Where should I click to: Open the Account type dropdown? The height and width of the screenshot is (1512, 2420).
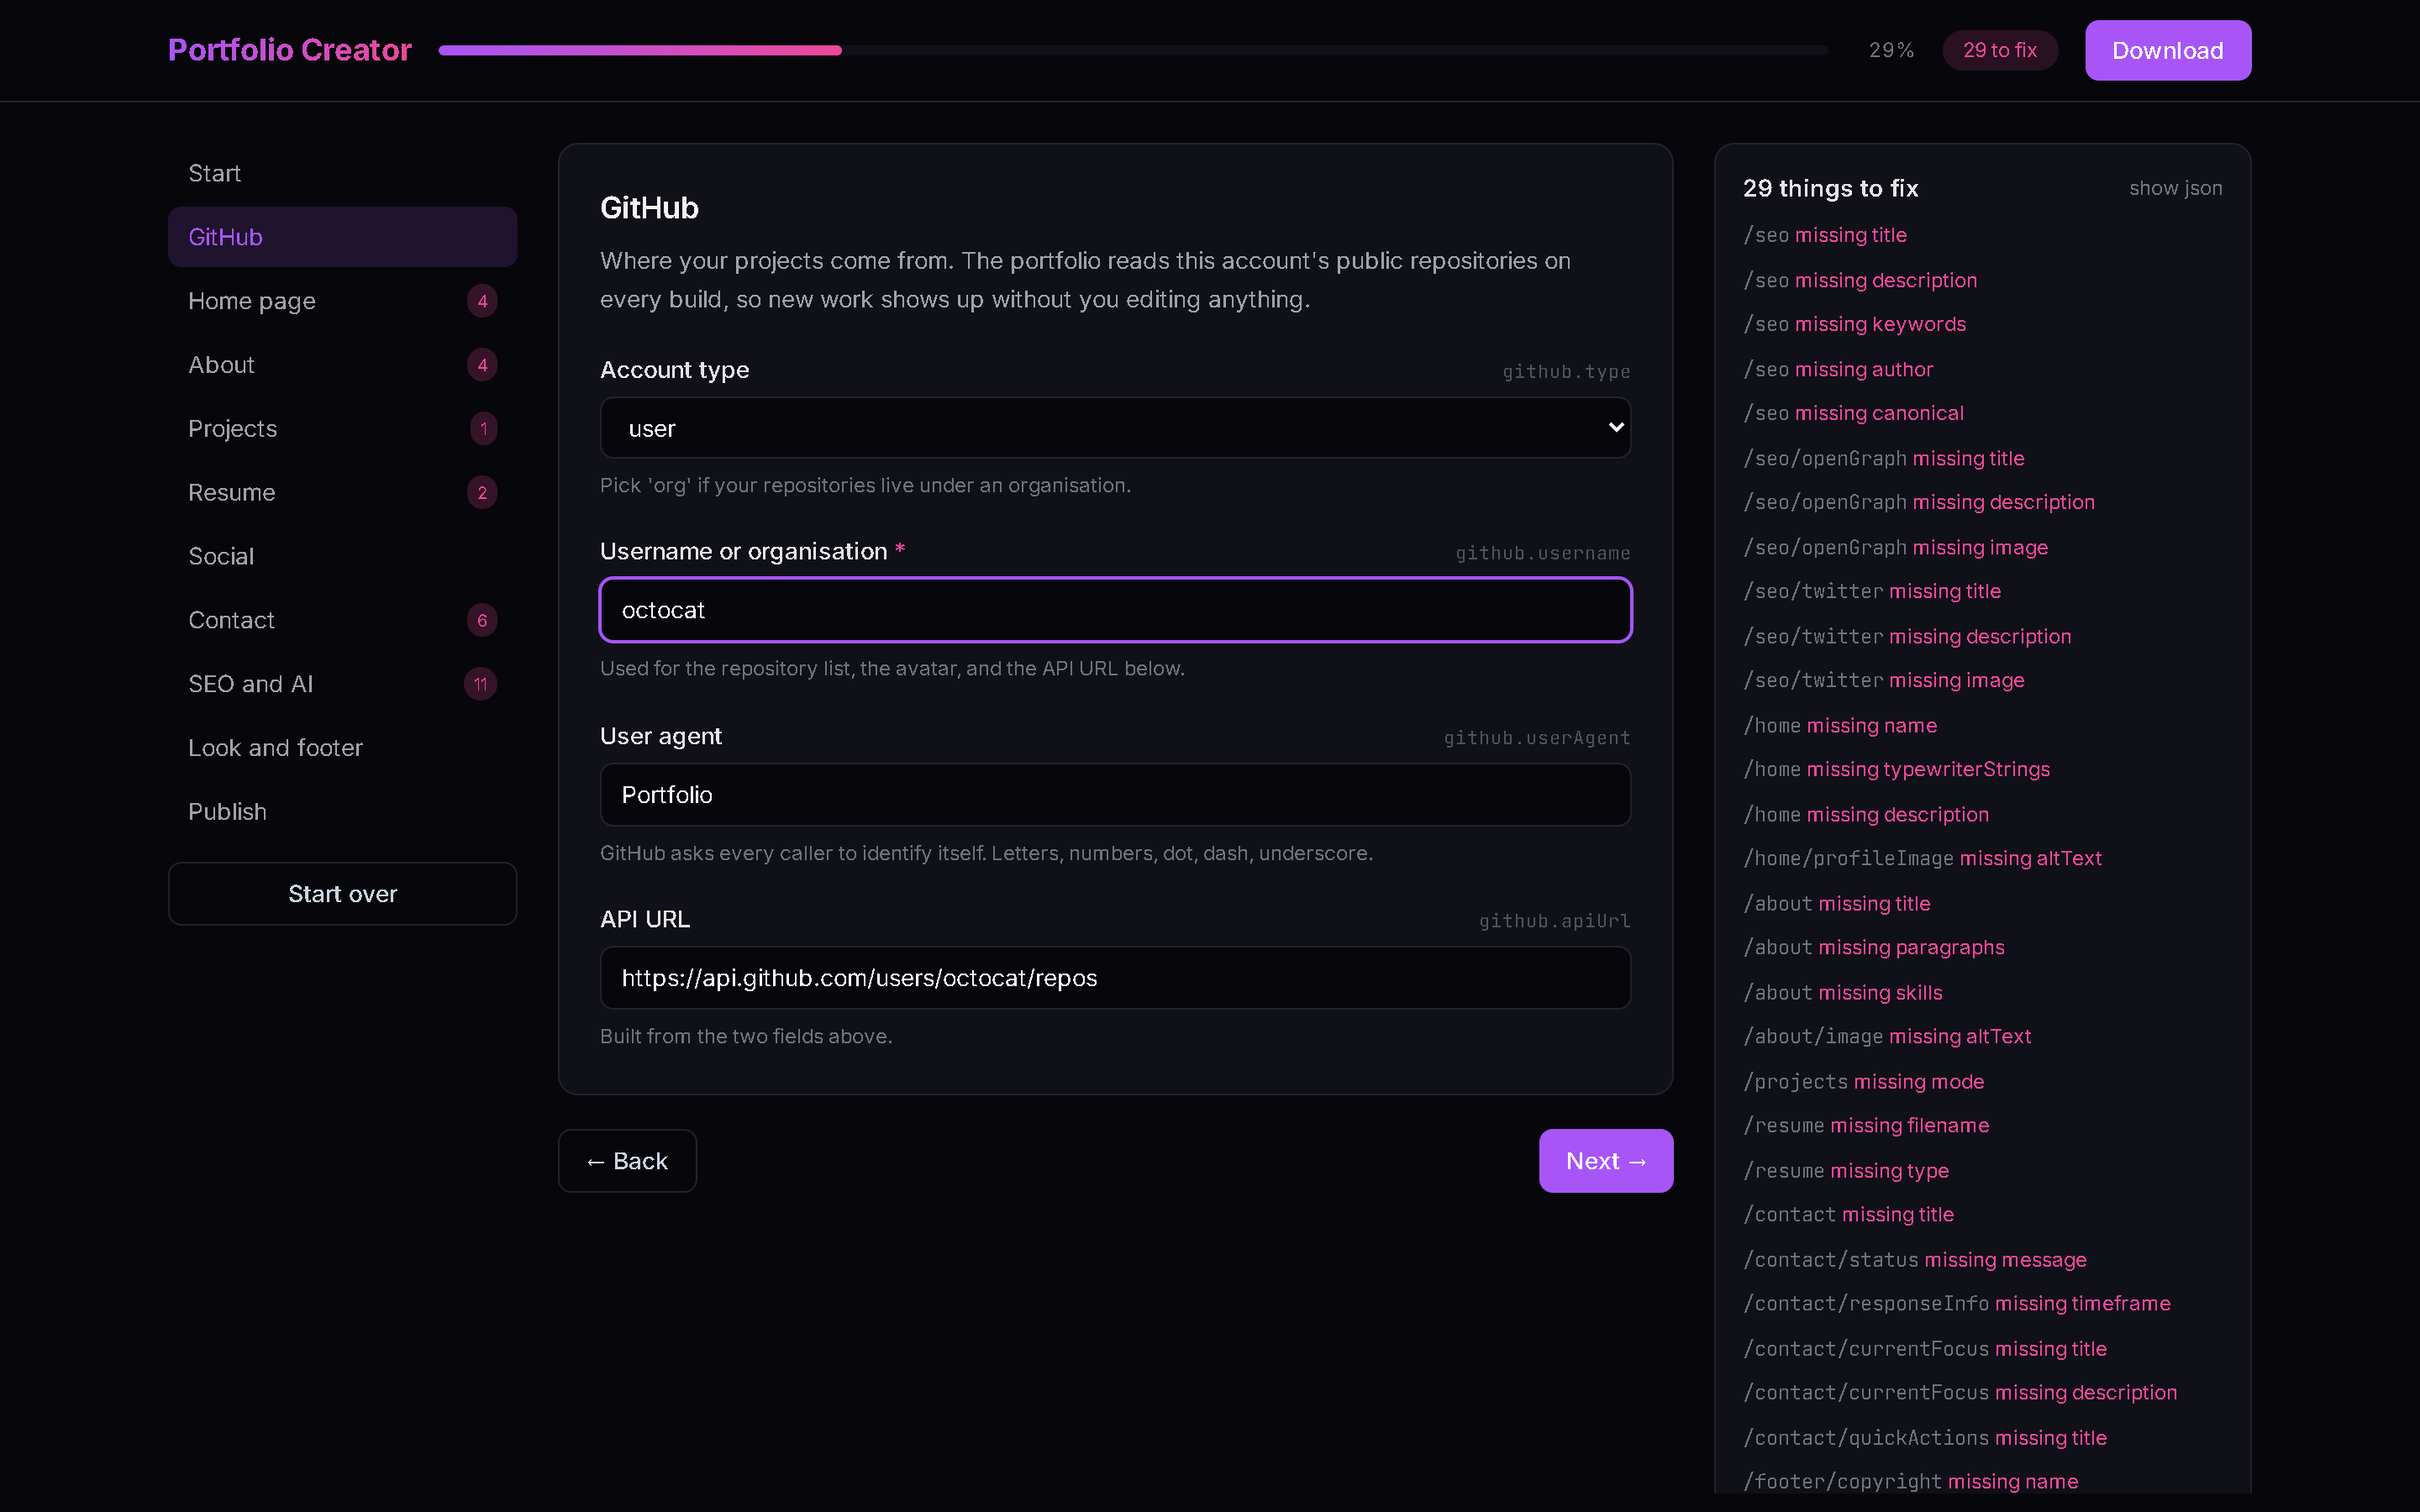click(x=1115, y=428)
